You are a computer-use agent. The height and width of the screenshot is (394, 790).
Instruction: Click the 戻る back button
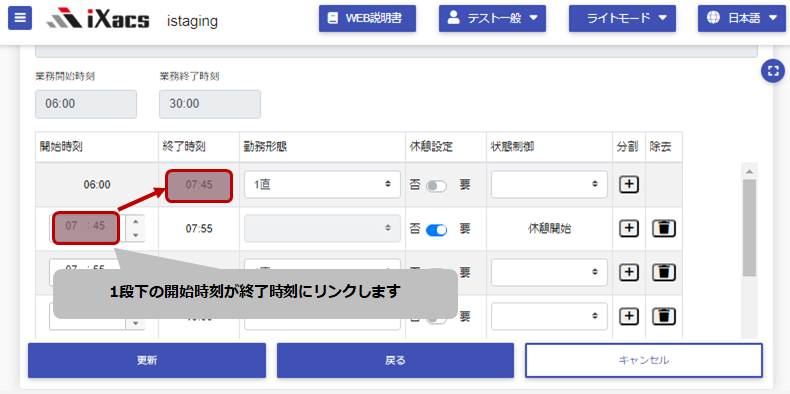pos(395,360)
